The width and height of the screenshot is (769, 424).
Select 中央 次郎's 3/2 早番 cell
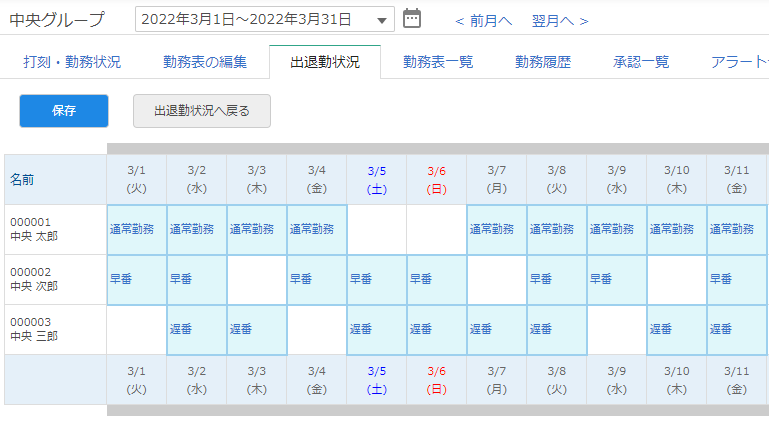(x=197, y=279)
